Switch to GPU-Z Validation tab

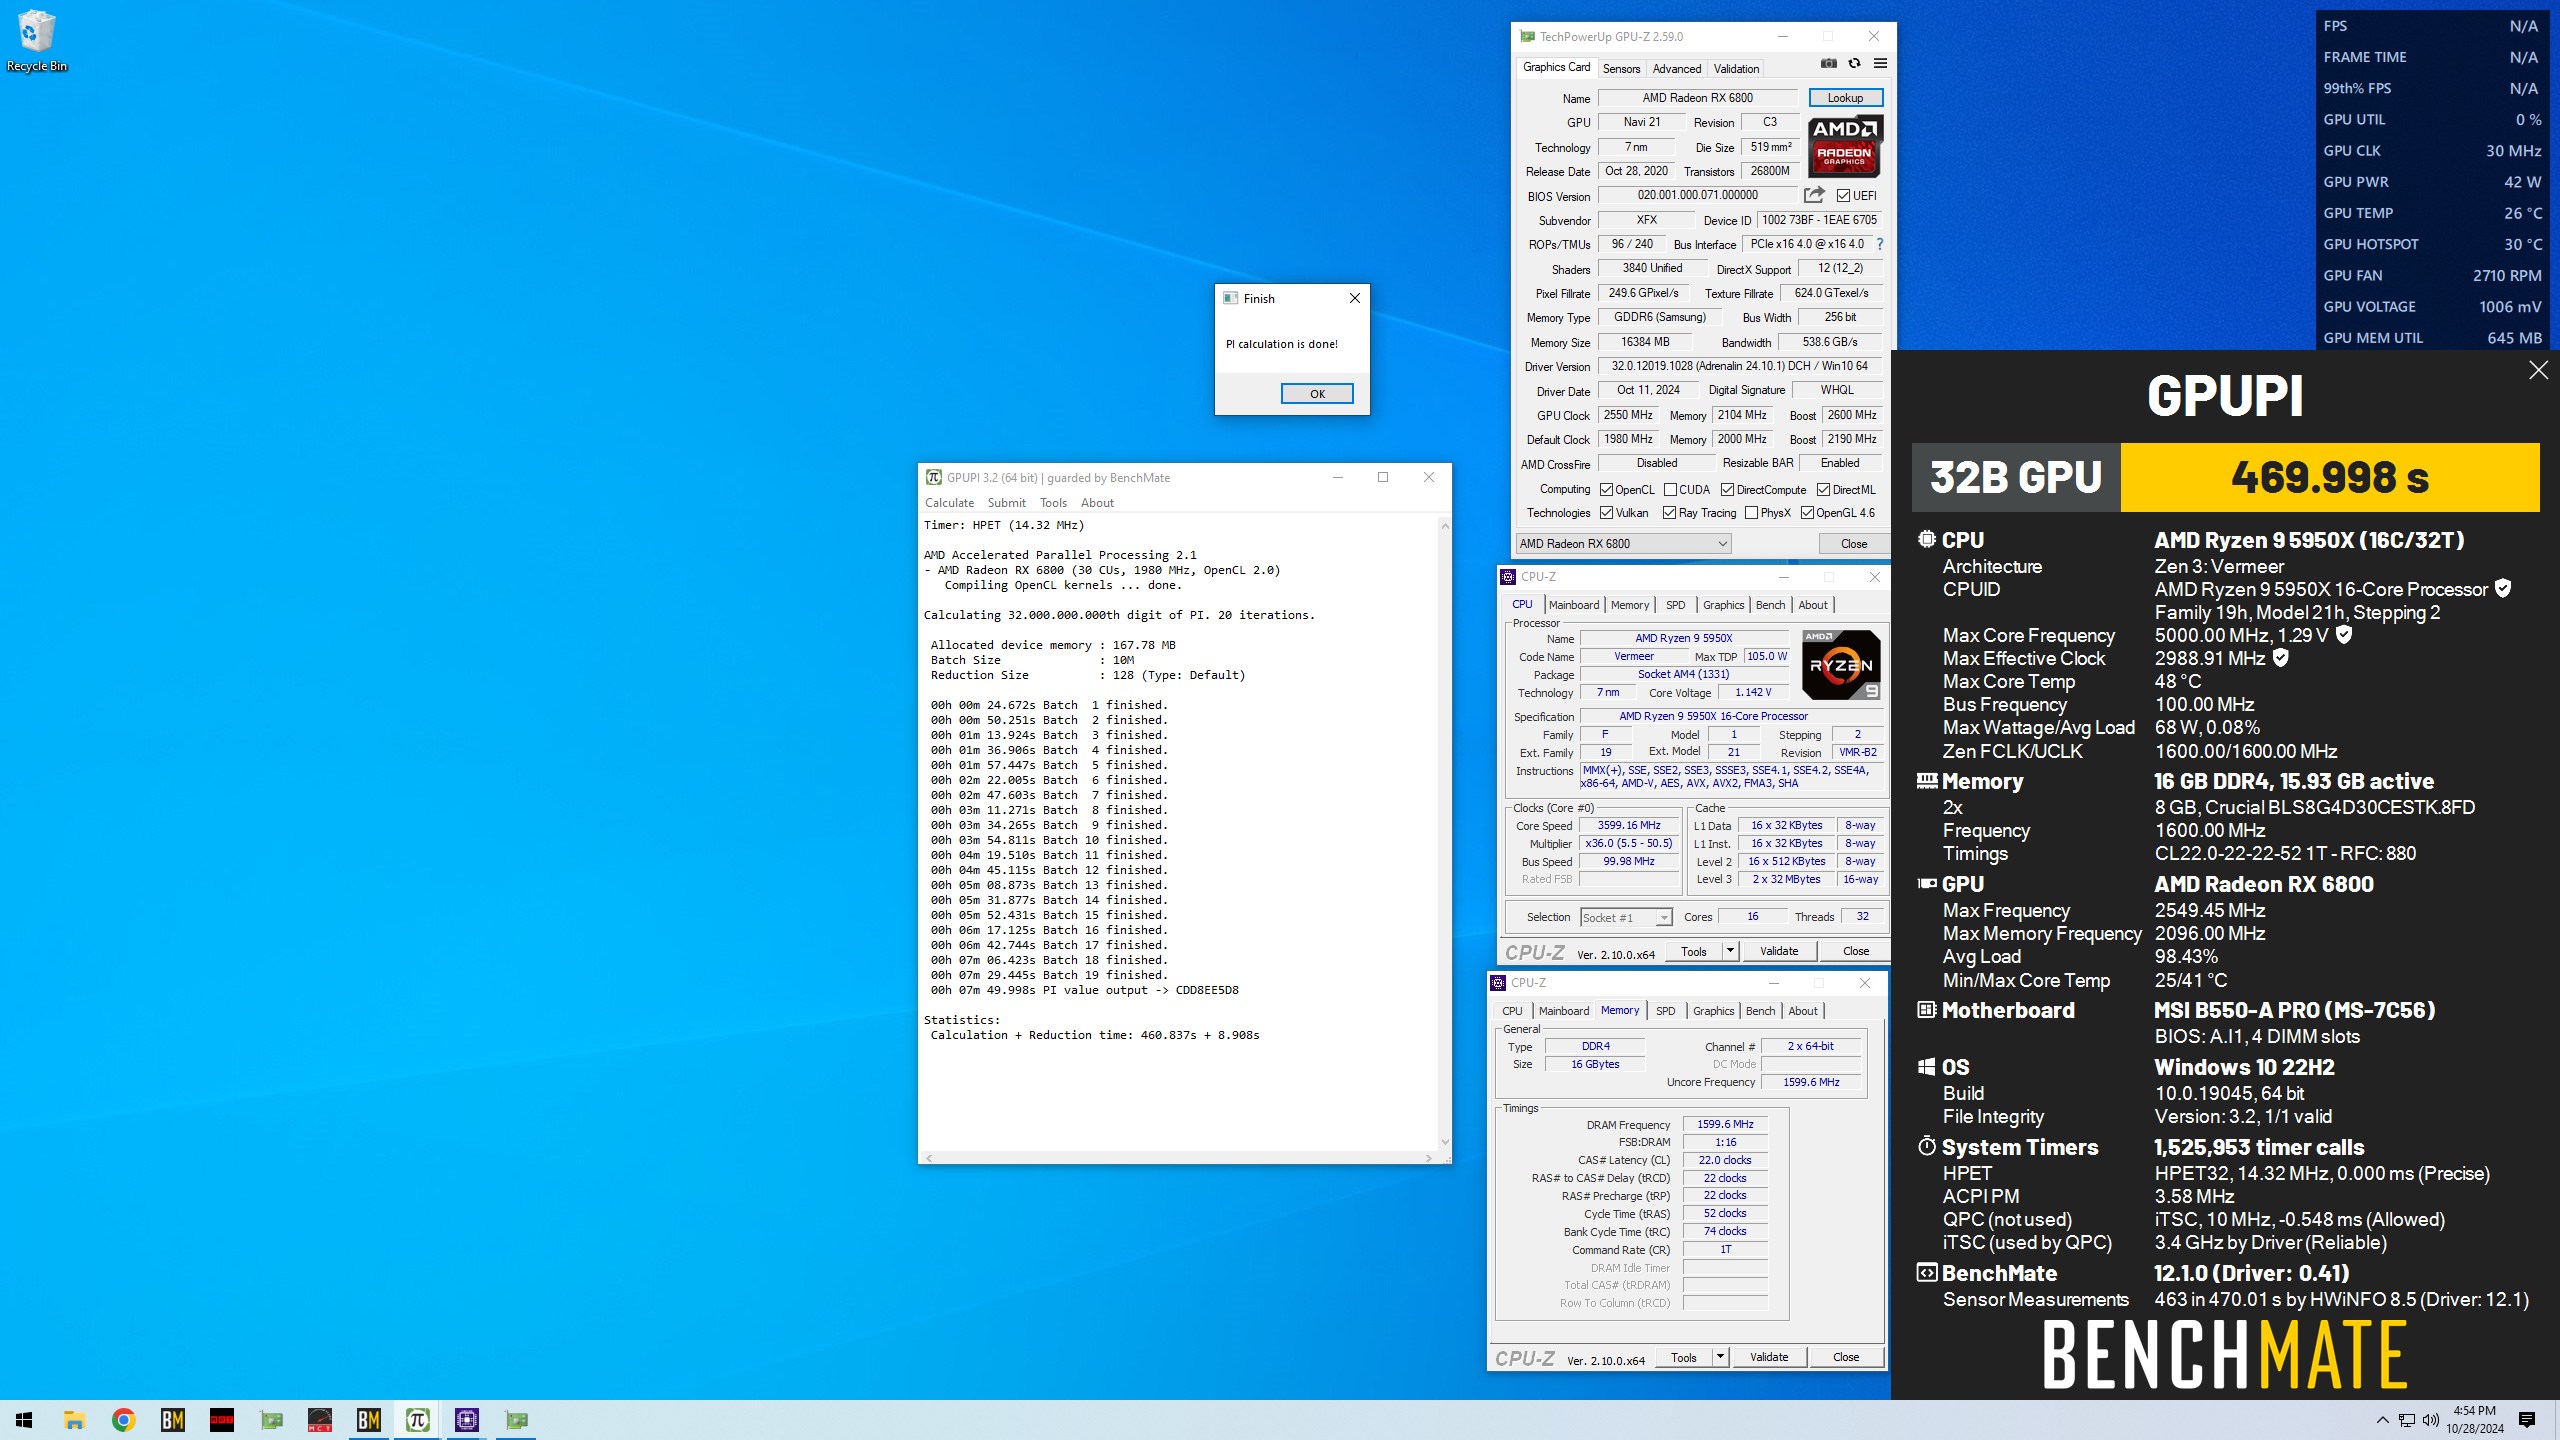(x=1736, y=69)
